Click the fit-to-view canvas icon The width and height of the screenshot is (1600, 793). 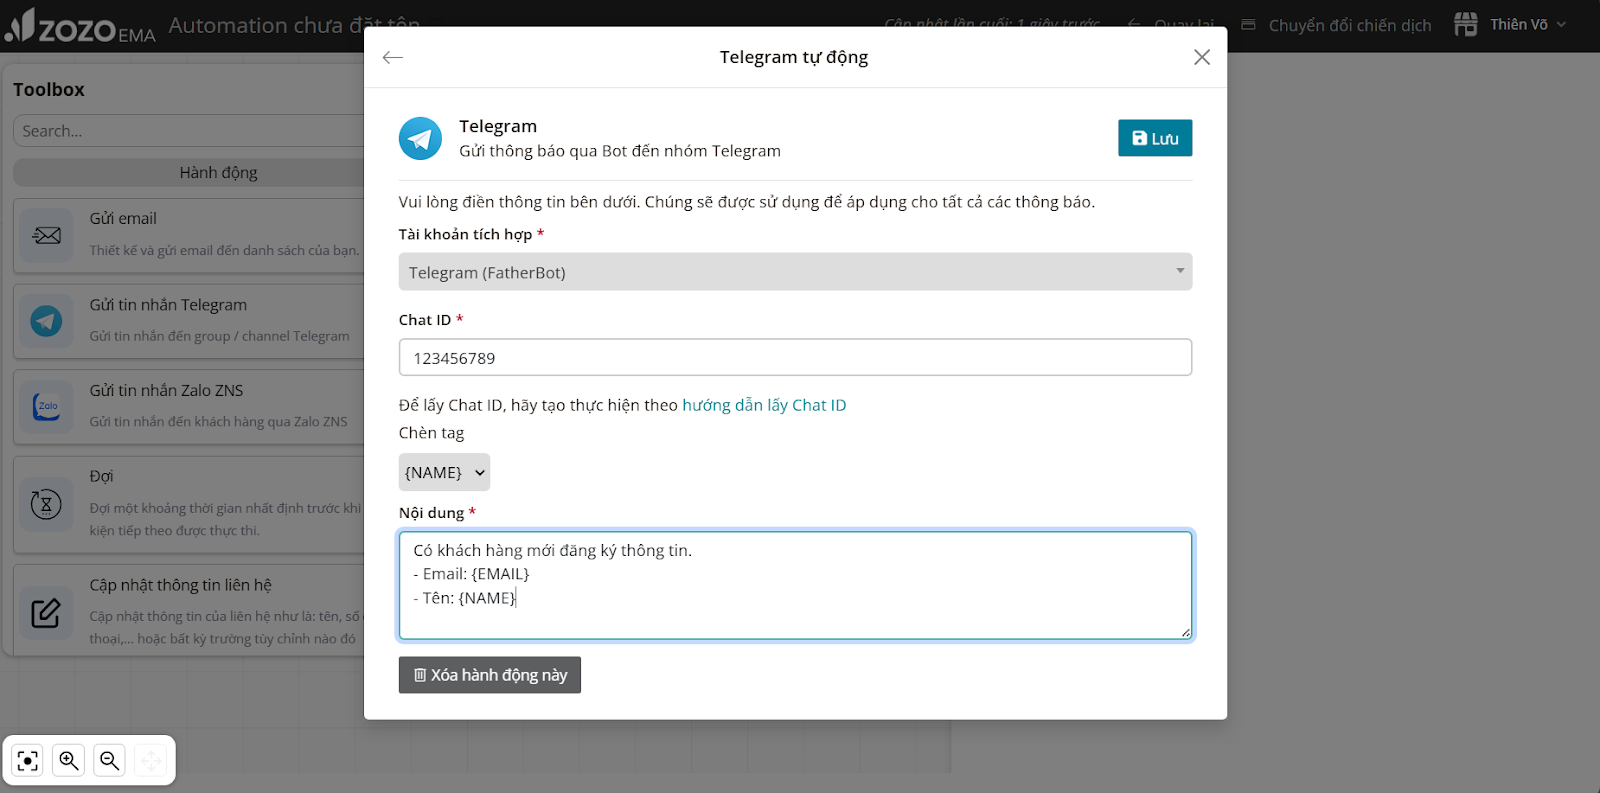(28, 761)
